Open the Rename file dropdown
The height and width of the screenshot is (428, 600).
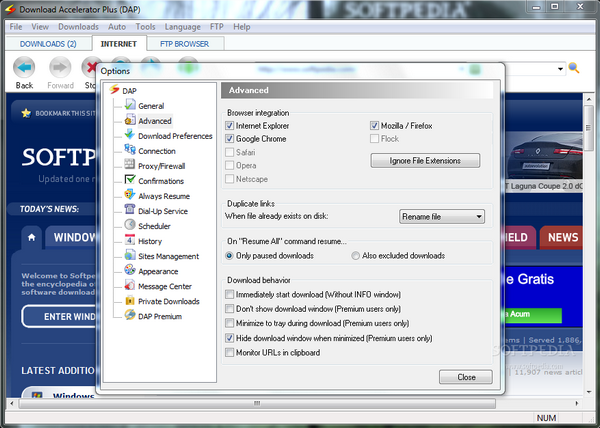pyautogui.click(x=442, y=216)
